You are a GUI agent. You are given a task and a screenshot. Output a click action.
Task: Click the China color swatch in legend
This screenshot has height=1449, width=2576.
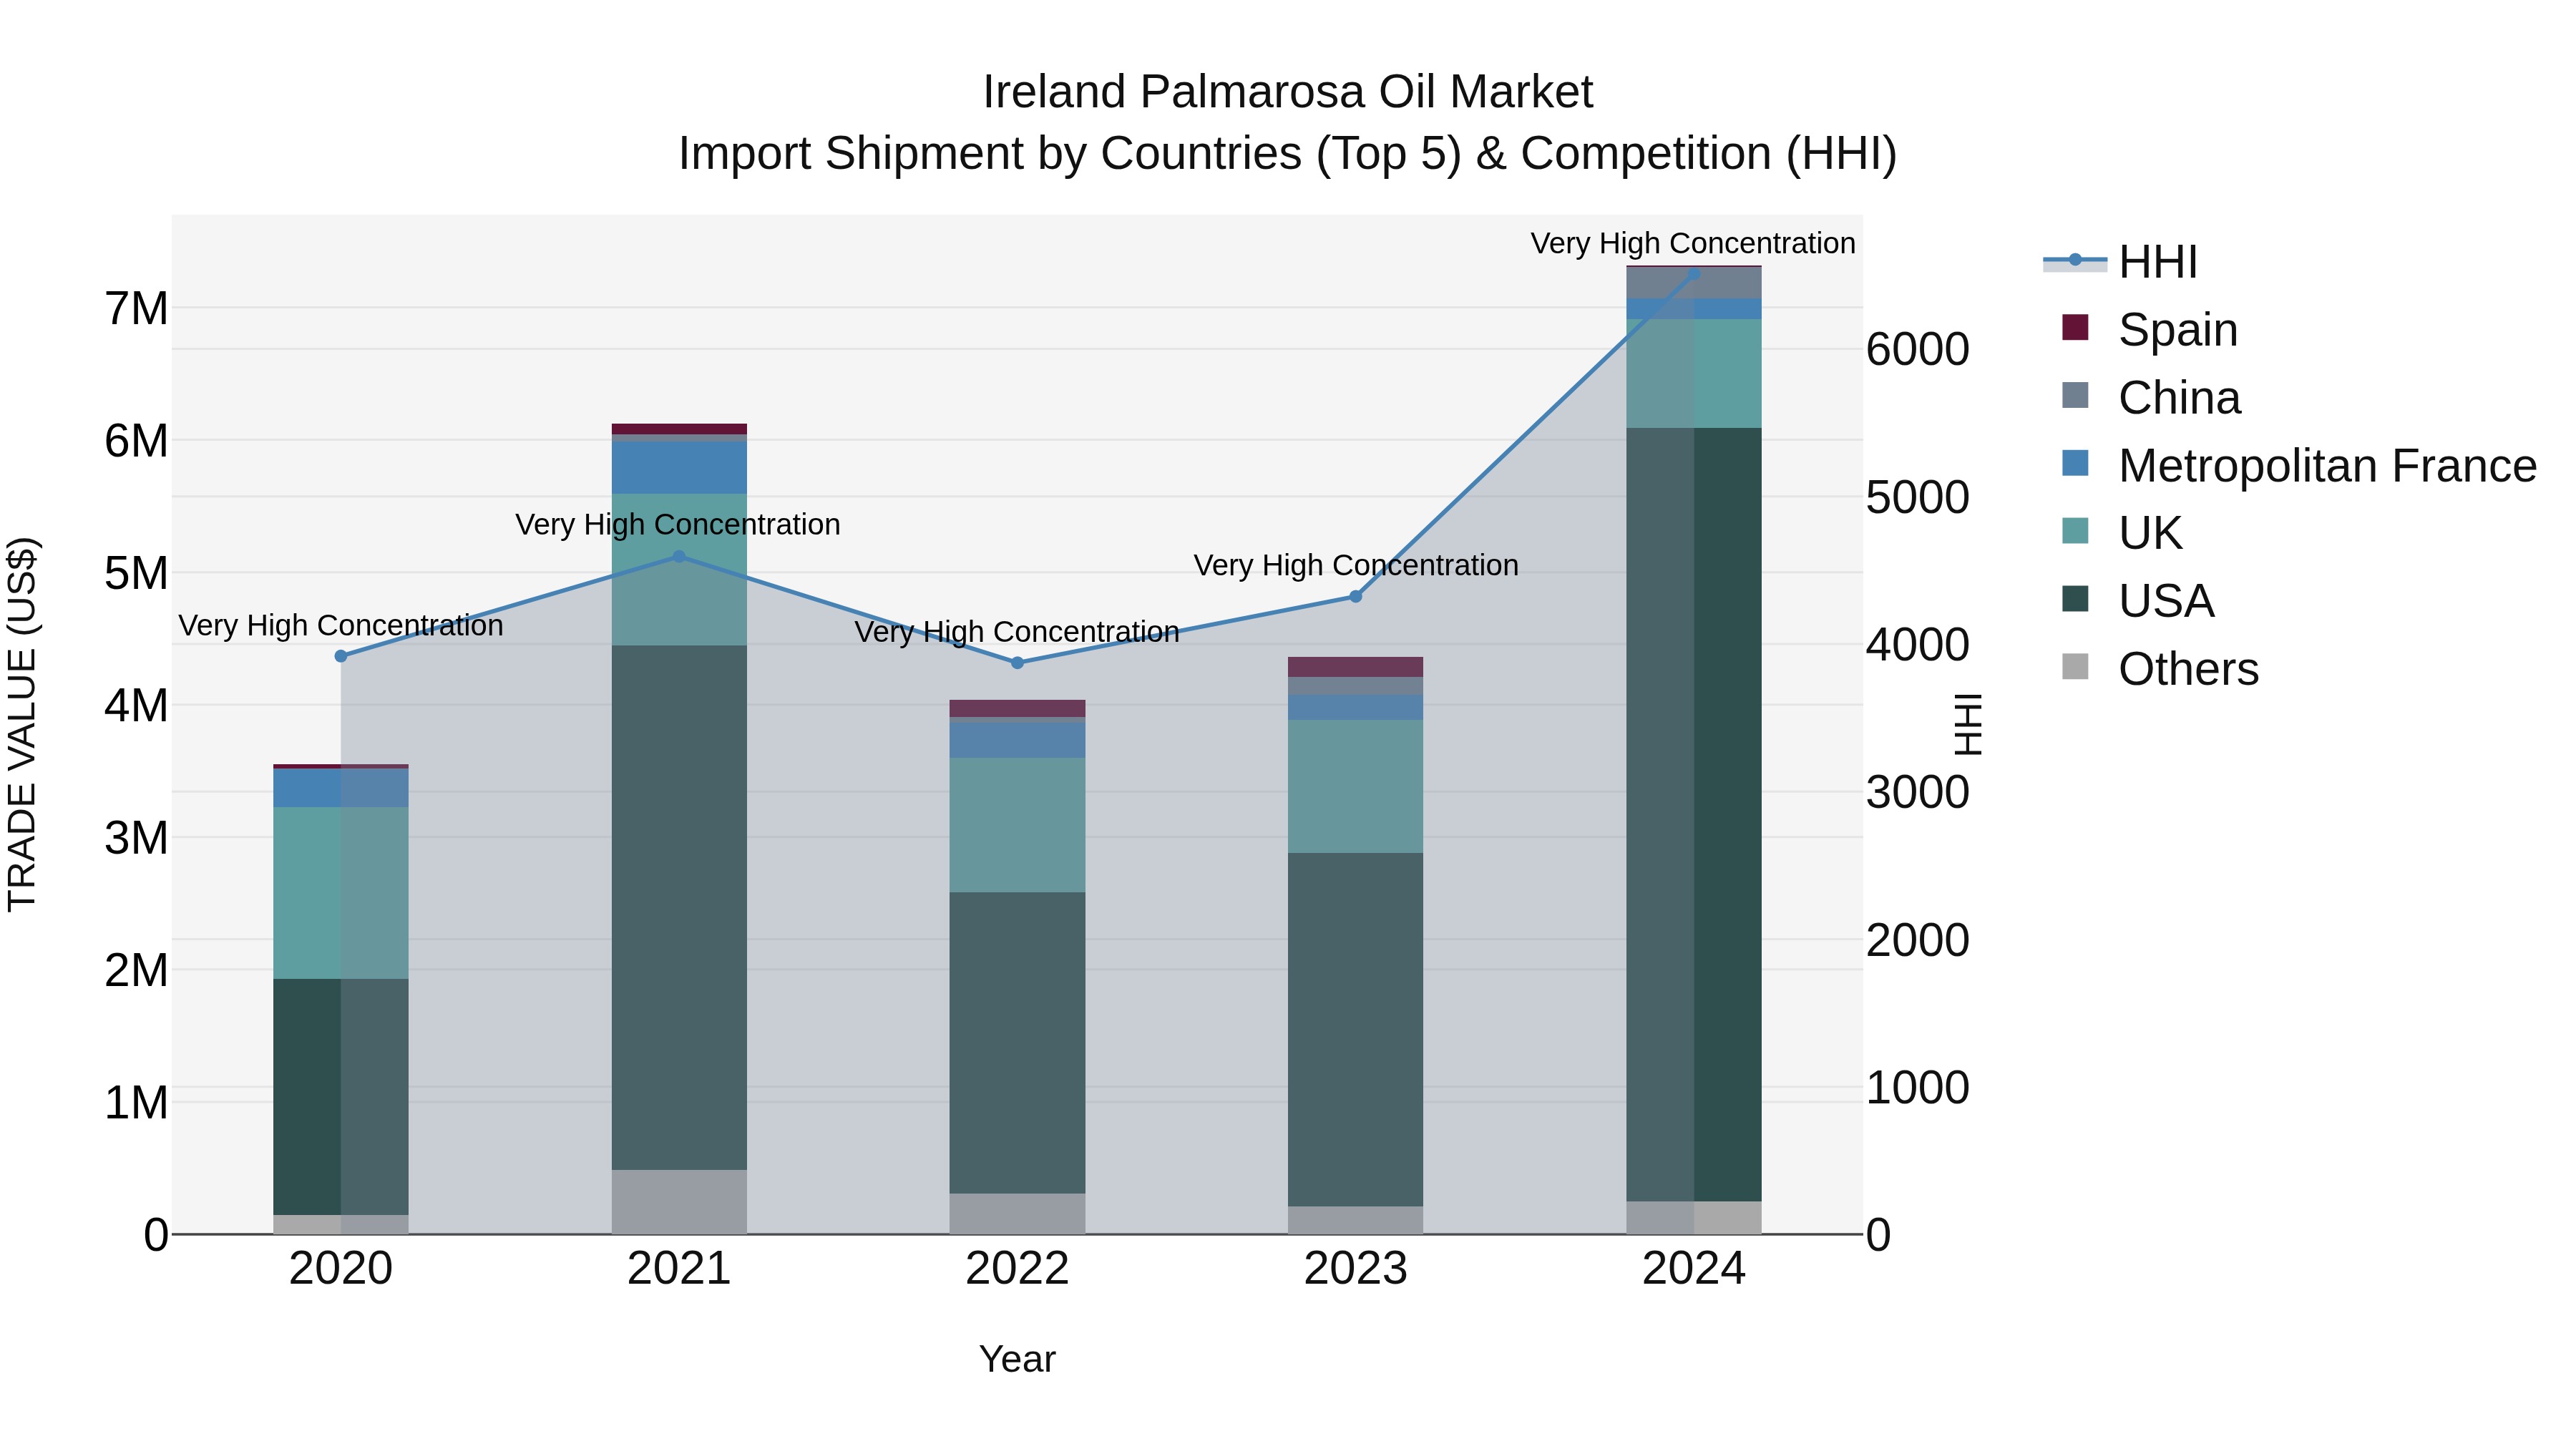click(2075, 395)
